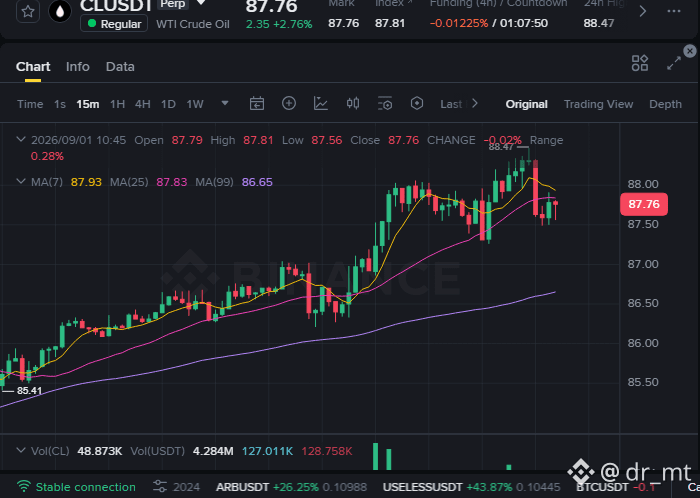Image resolution: width=700 pixels, height=498 pixels.
Task: Switch to the Data tab
Action: click(120, 66)
